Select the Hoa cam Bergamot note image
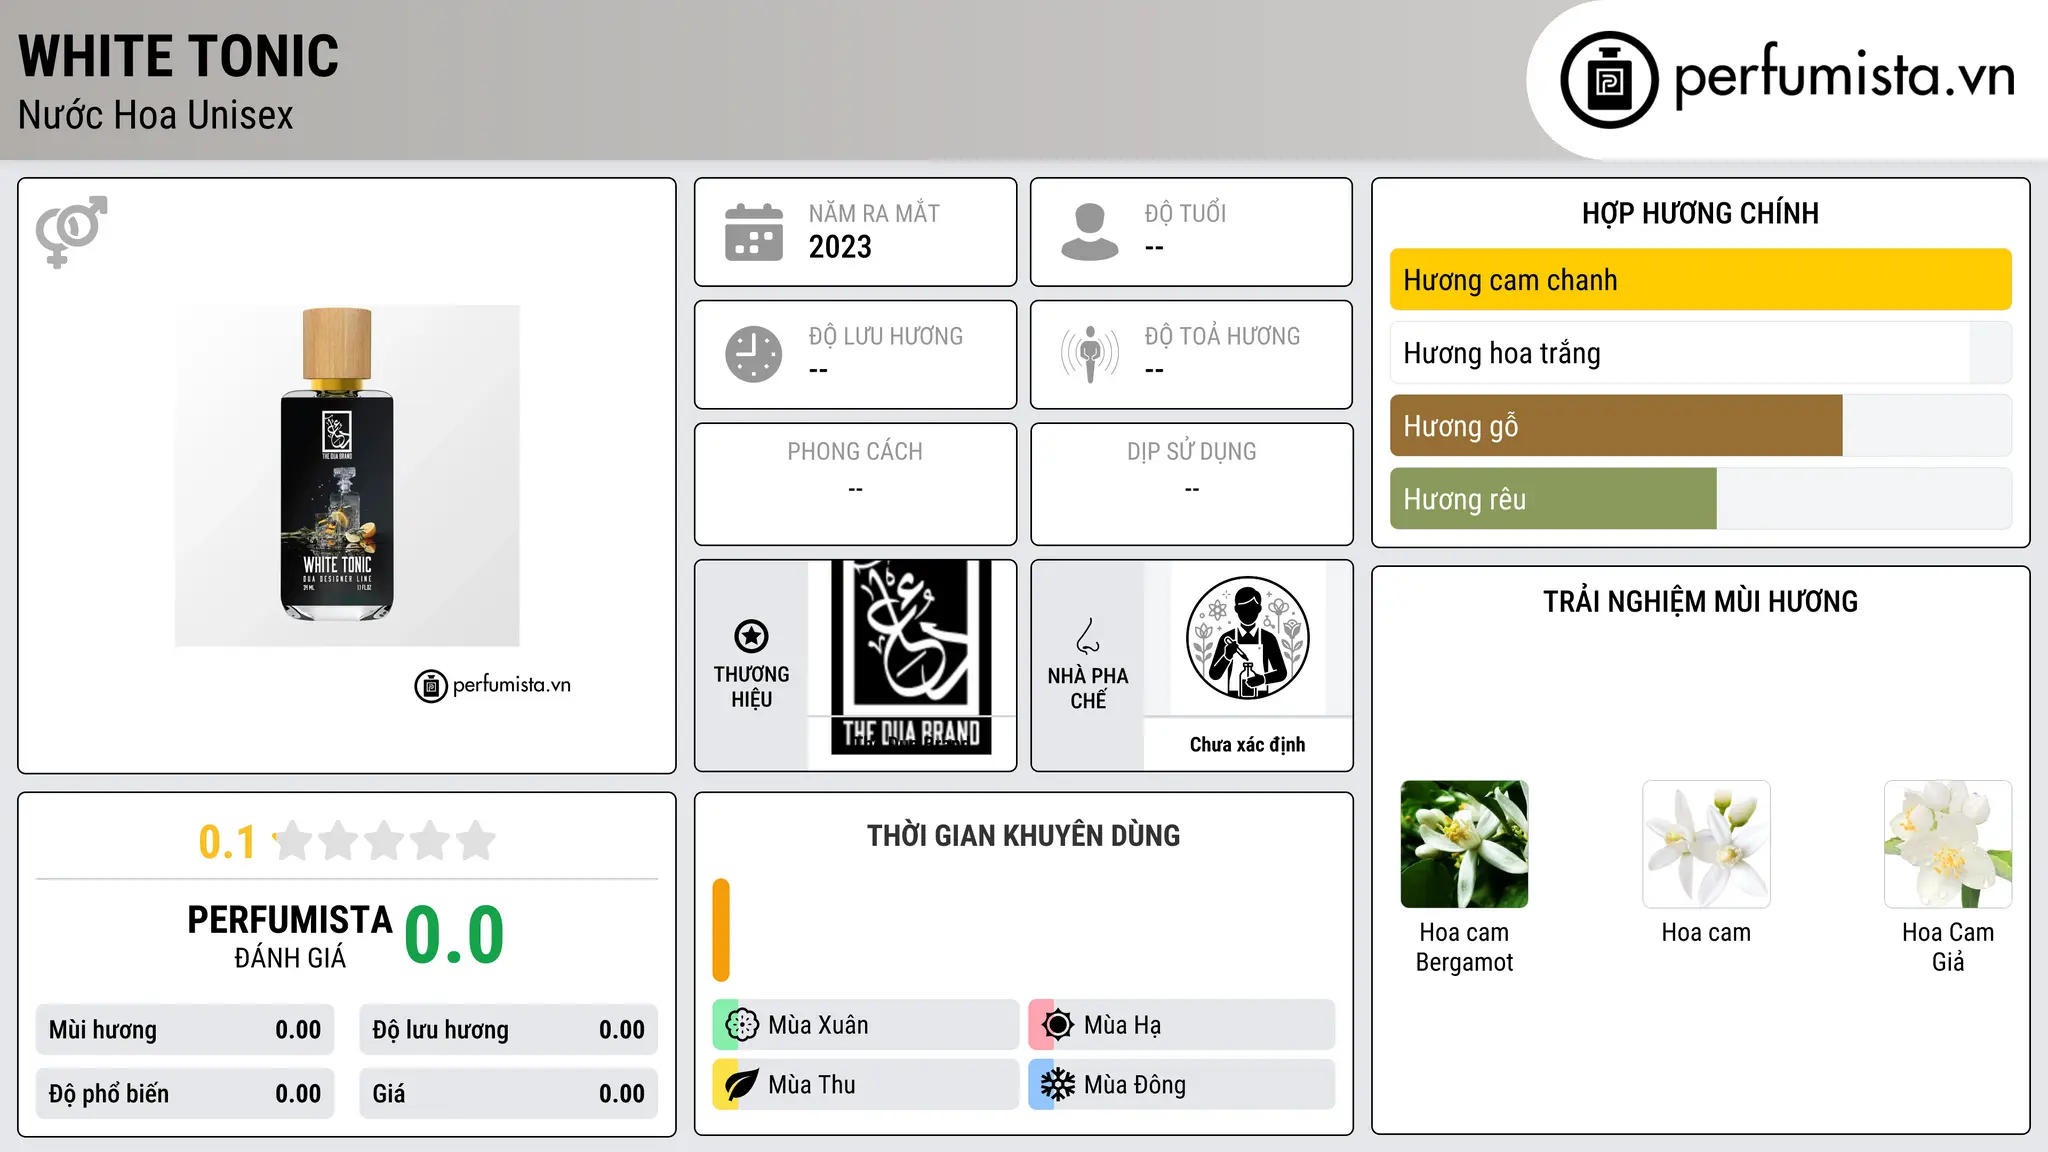Screen dimensions: 2048x1152 [1464, 844]
